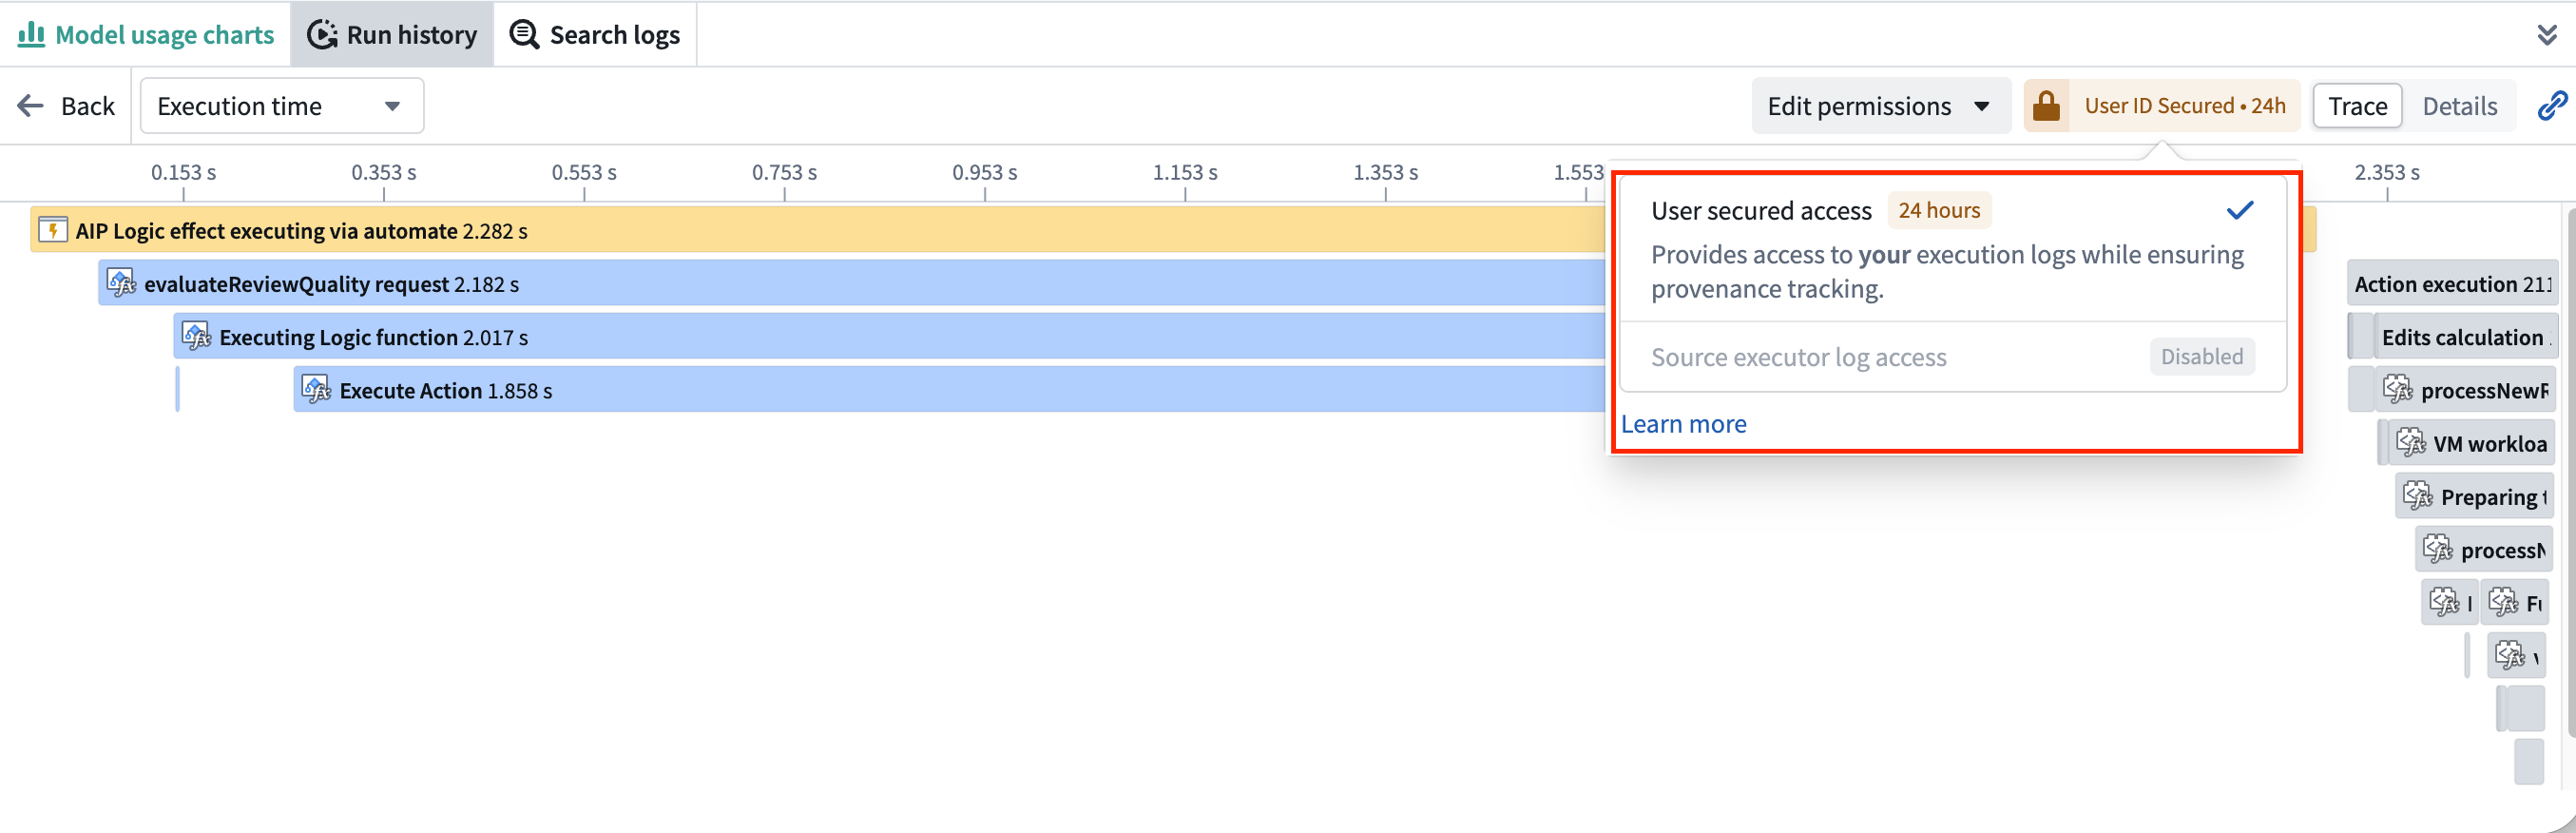
Task: Click the blue checkmark on User secured access
Action: click(2240, 210)
